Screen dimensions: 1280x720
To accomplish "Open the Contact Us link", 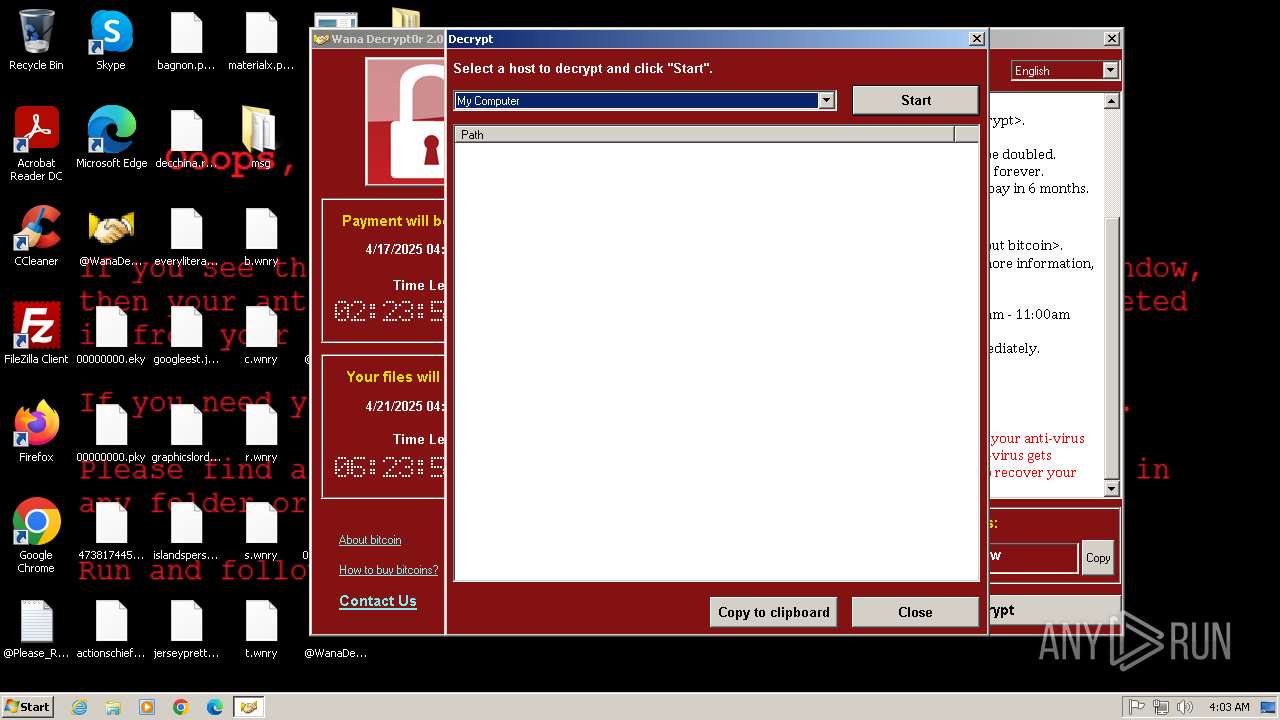I will [378, 601].
